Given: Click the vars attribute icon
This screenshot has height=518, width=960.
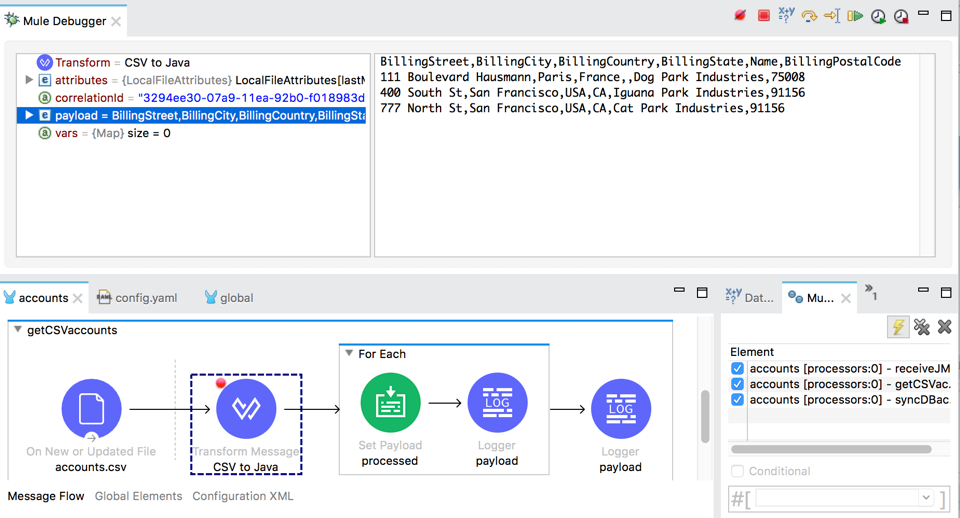Looking at the screenshot, I should [45, 133].
